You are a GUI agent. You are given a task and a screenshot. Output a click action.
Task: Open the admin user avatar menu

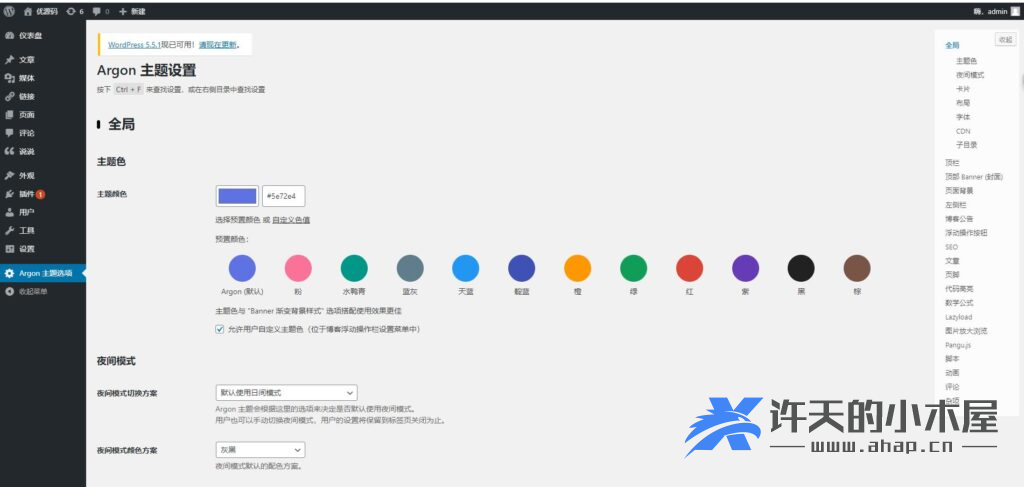click(x=1014, y=11)
